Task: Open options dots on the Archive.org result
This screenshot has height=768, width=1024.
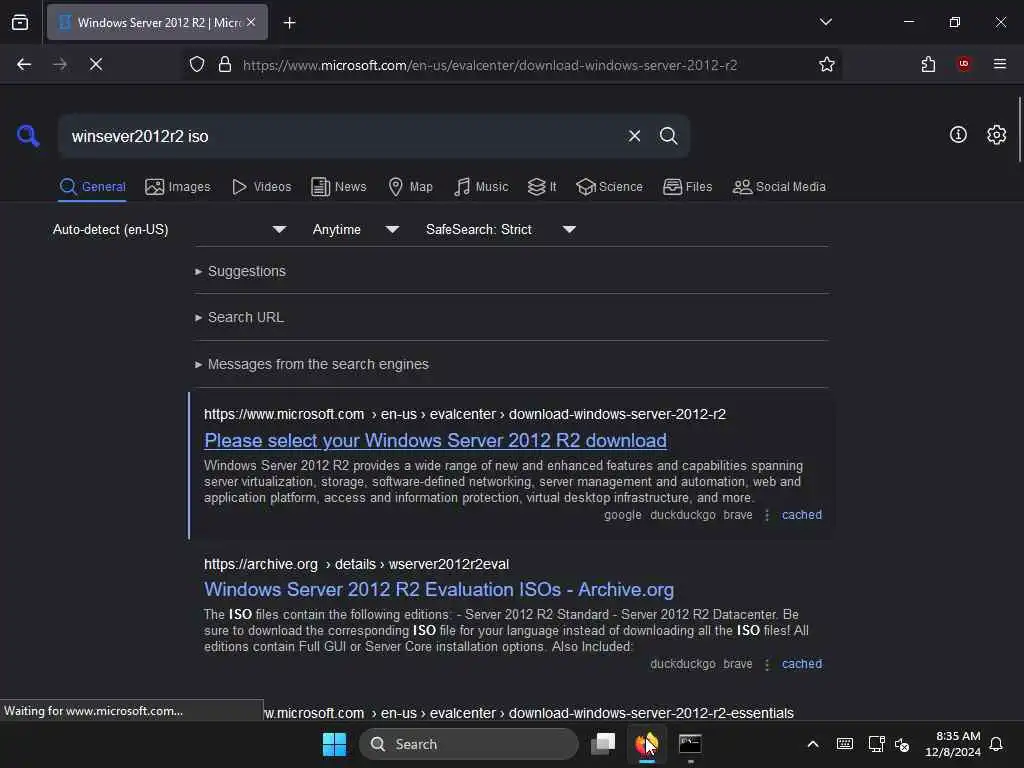Action: tap(767, 664)
